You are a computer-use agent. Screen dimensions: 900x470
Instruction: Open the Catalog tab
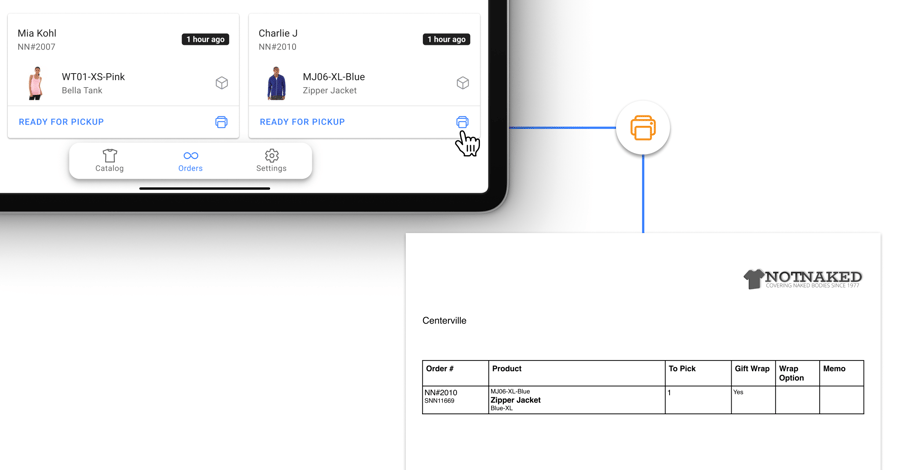click(x=110, y=160)
